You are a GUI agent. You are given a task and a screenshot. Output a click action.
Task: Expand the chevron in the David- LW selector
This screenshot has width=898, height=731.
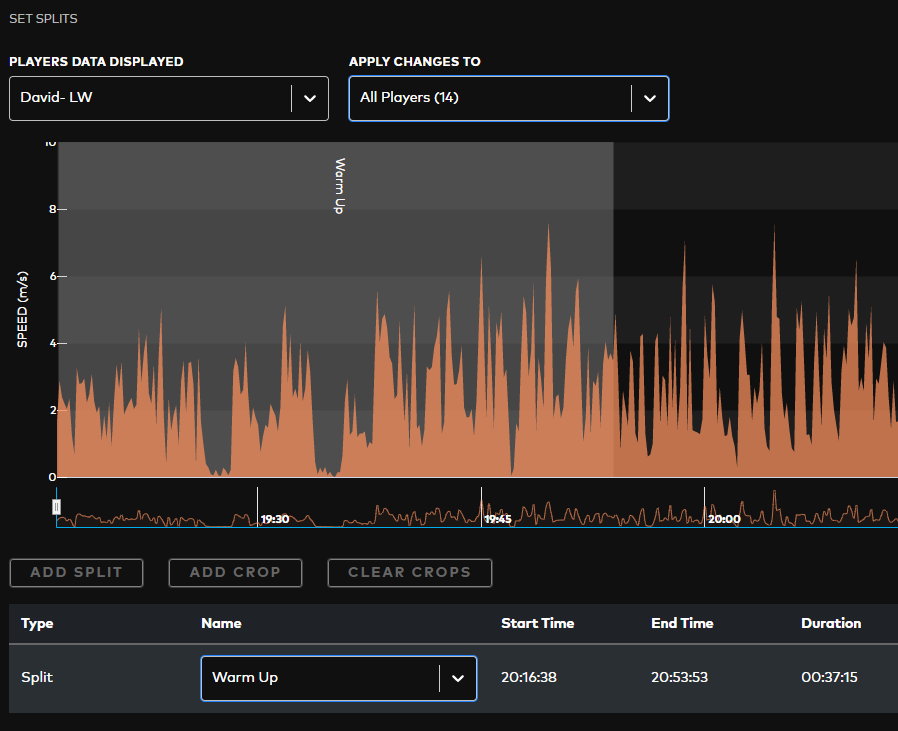pos(310,99)
